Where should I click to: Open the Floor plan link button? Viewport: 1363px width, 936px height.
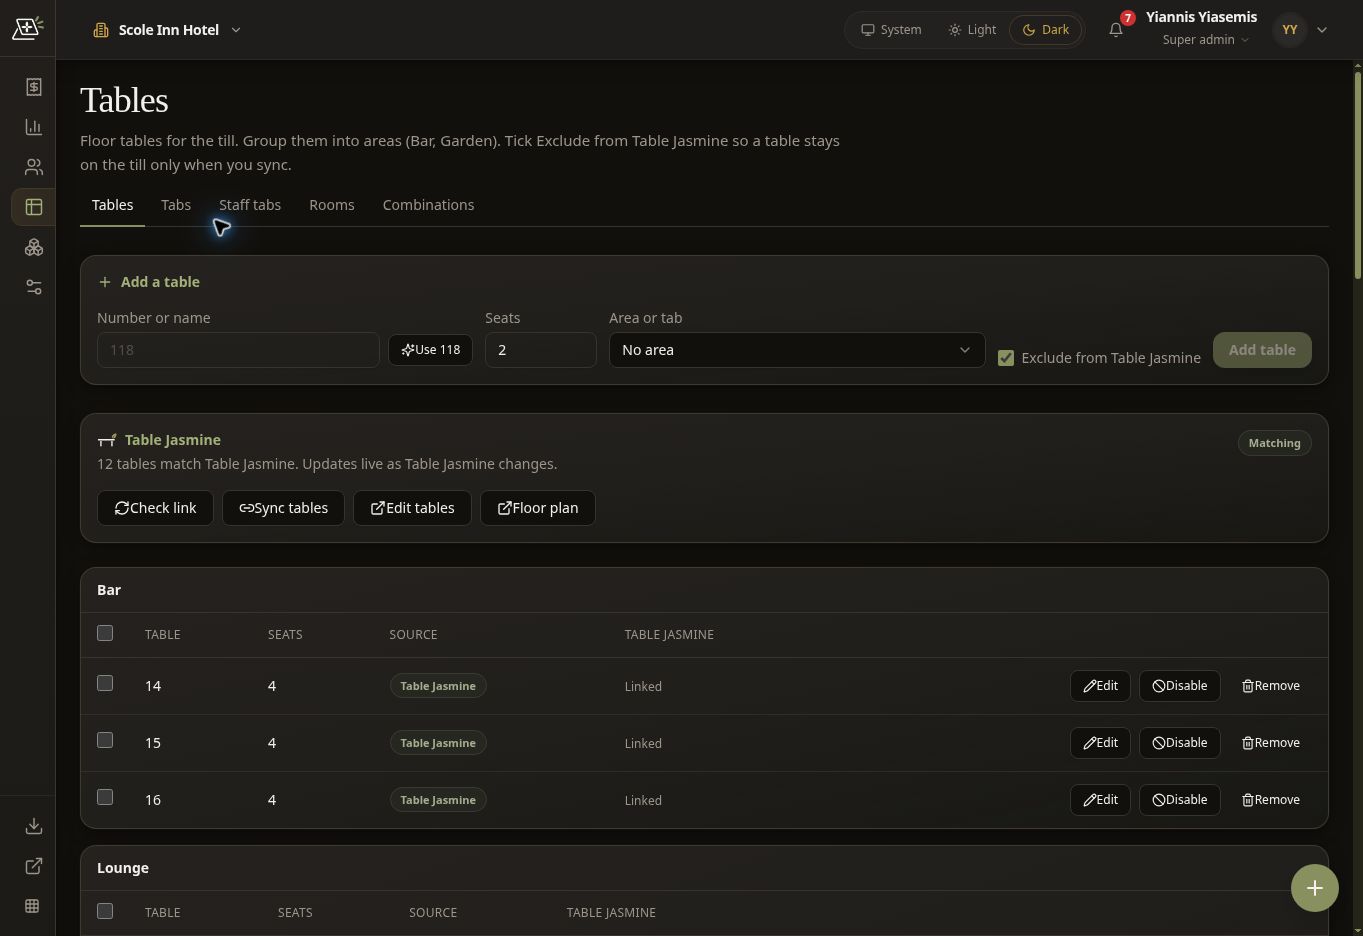click(538, 508)
